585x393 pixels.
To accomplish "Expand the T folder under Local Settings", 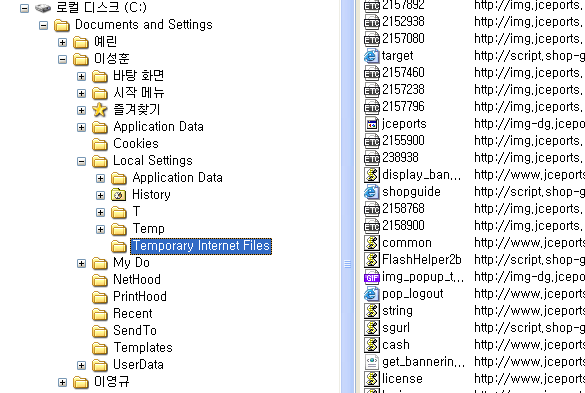I will (100, 212).
